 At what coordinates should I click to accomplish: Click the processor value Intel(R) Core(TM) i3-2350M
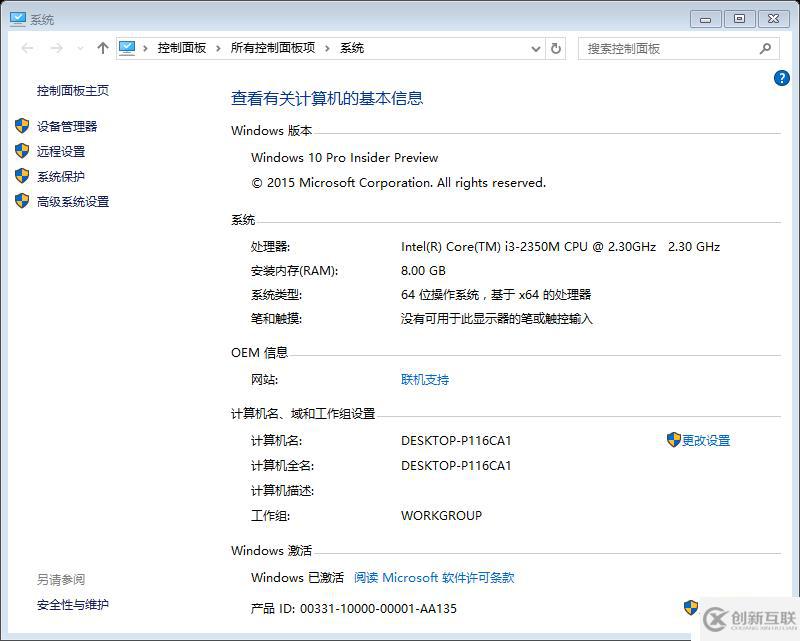(x=560, y=247)
